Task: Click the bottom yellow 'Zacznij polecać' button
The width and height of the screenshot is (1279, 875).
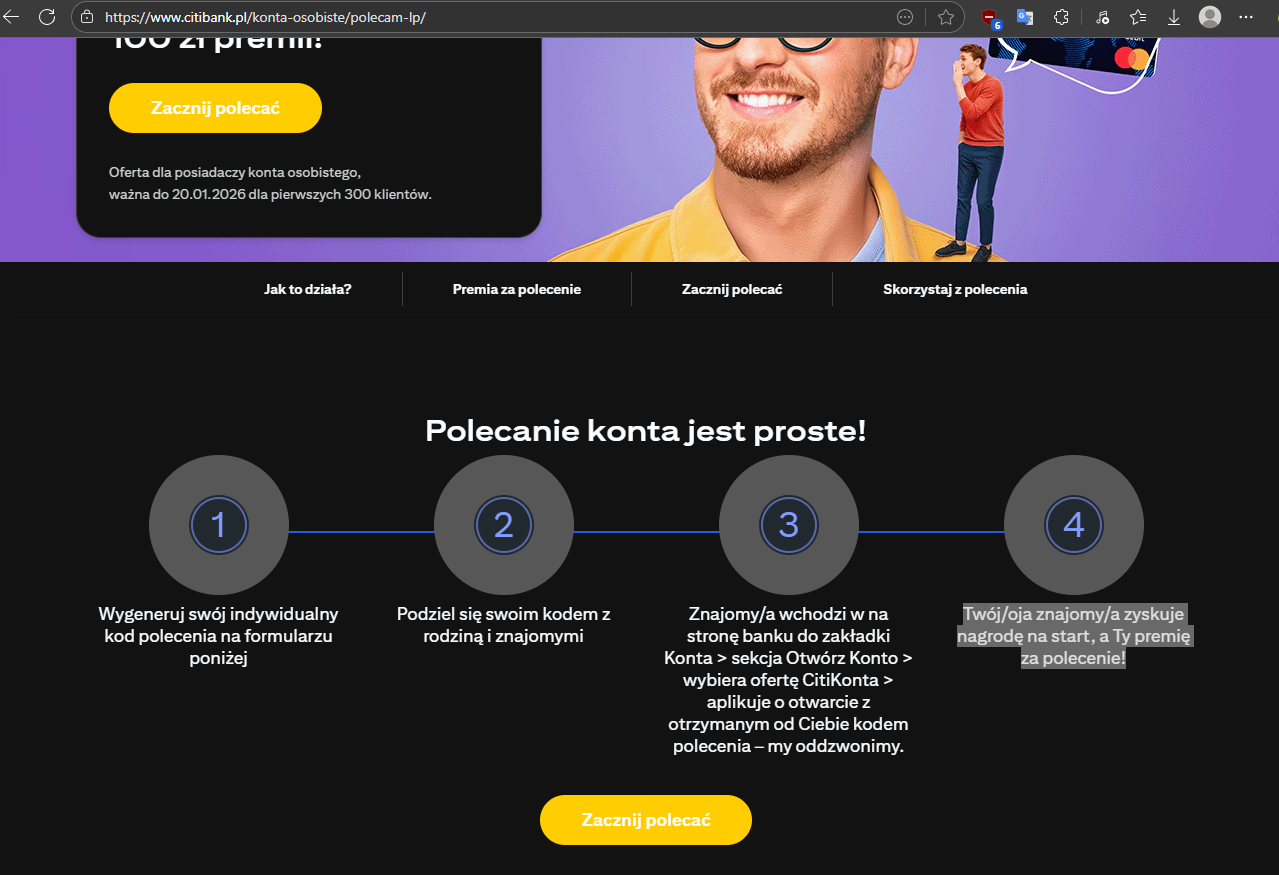Action: pos(646,820)
